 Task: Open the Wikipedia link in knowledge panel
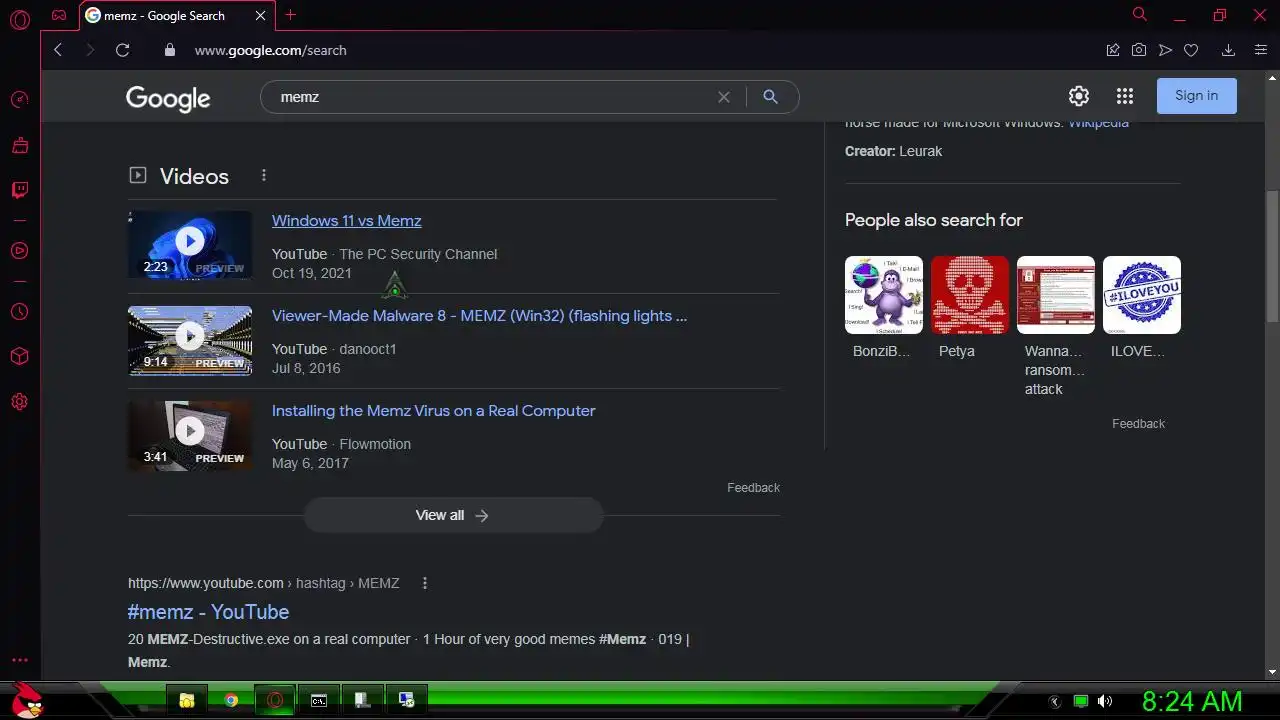pos(1098,124)
